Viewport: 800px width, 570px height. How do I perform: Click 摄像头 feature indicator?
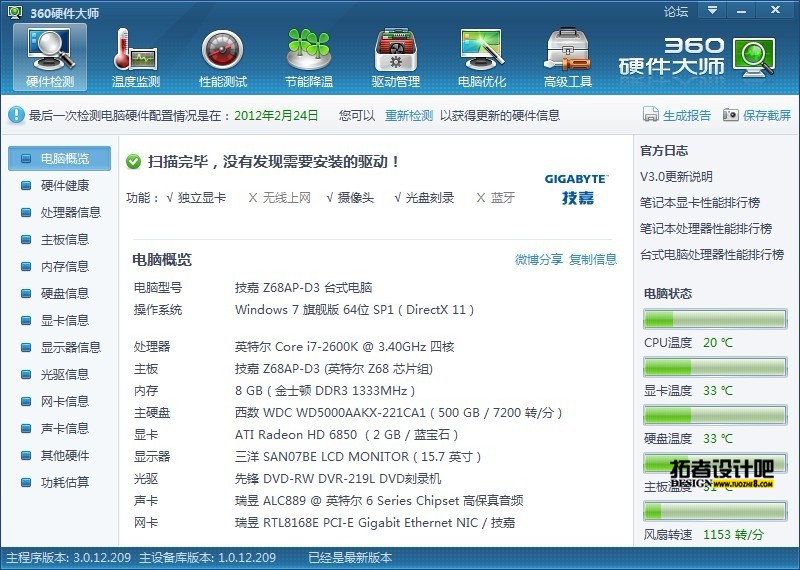(350, 197)
